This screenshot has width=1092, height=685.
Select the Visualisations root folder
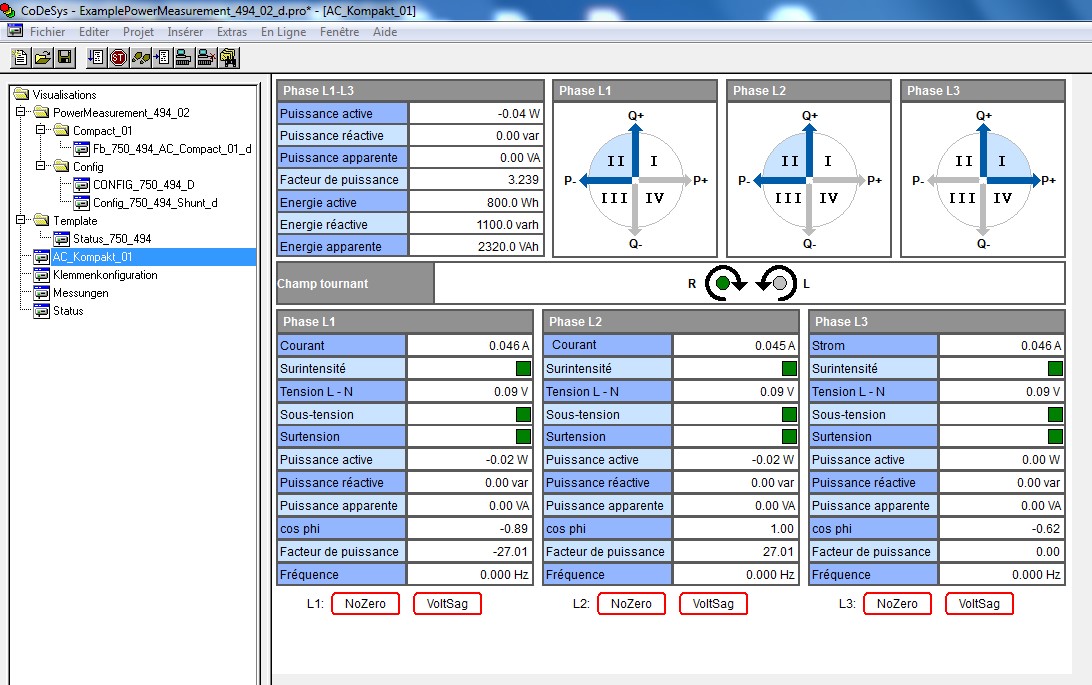pyautogui.click(x=64, y=95)
